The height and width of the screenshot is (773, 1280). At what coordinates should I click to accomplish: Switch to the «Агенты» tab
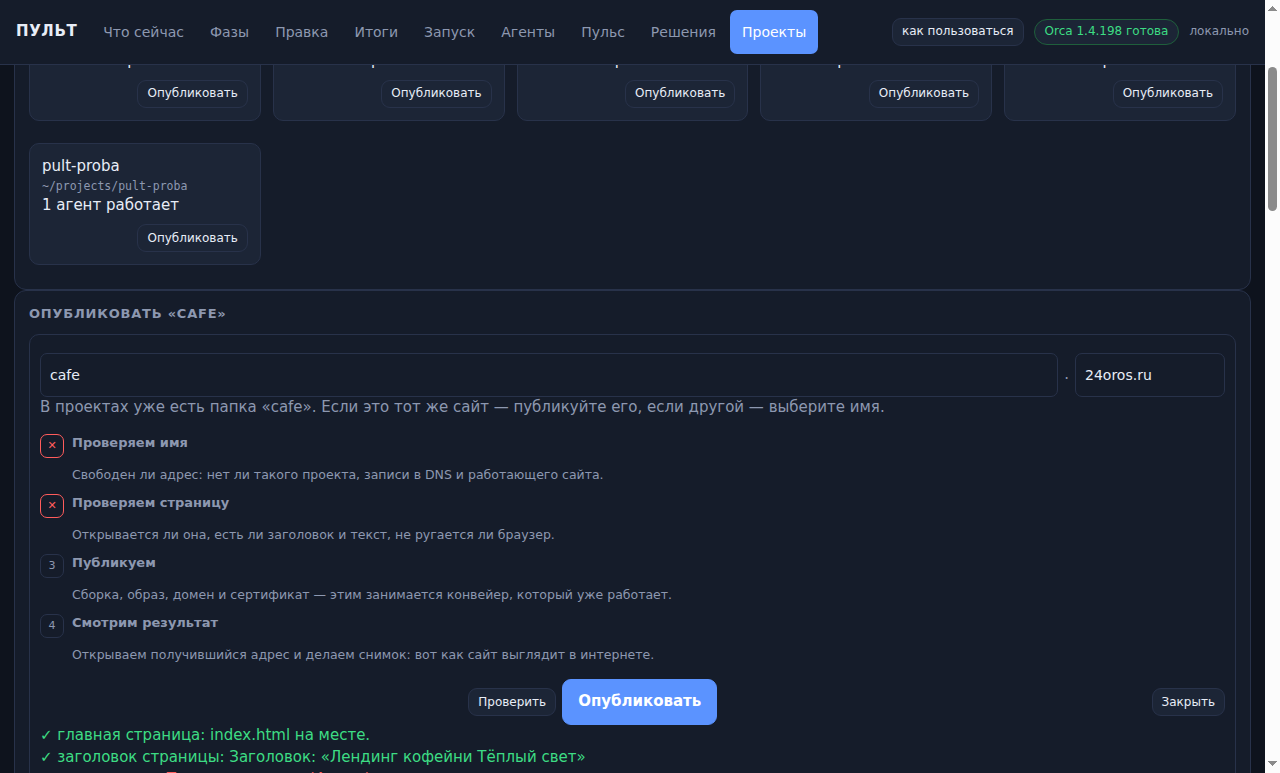pos(528,32)
